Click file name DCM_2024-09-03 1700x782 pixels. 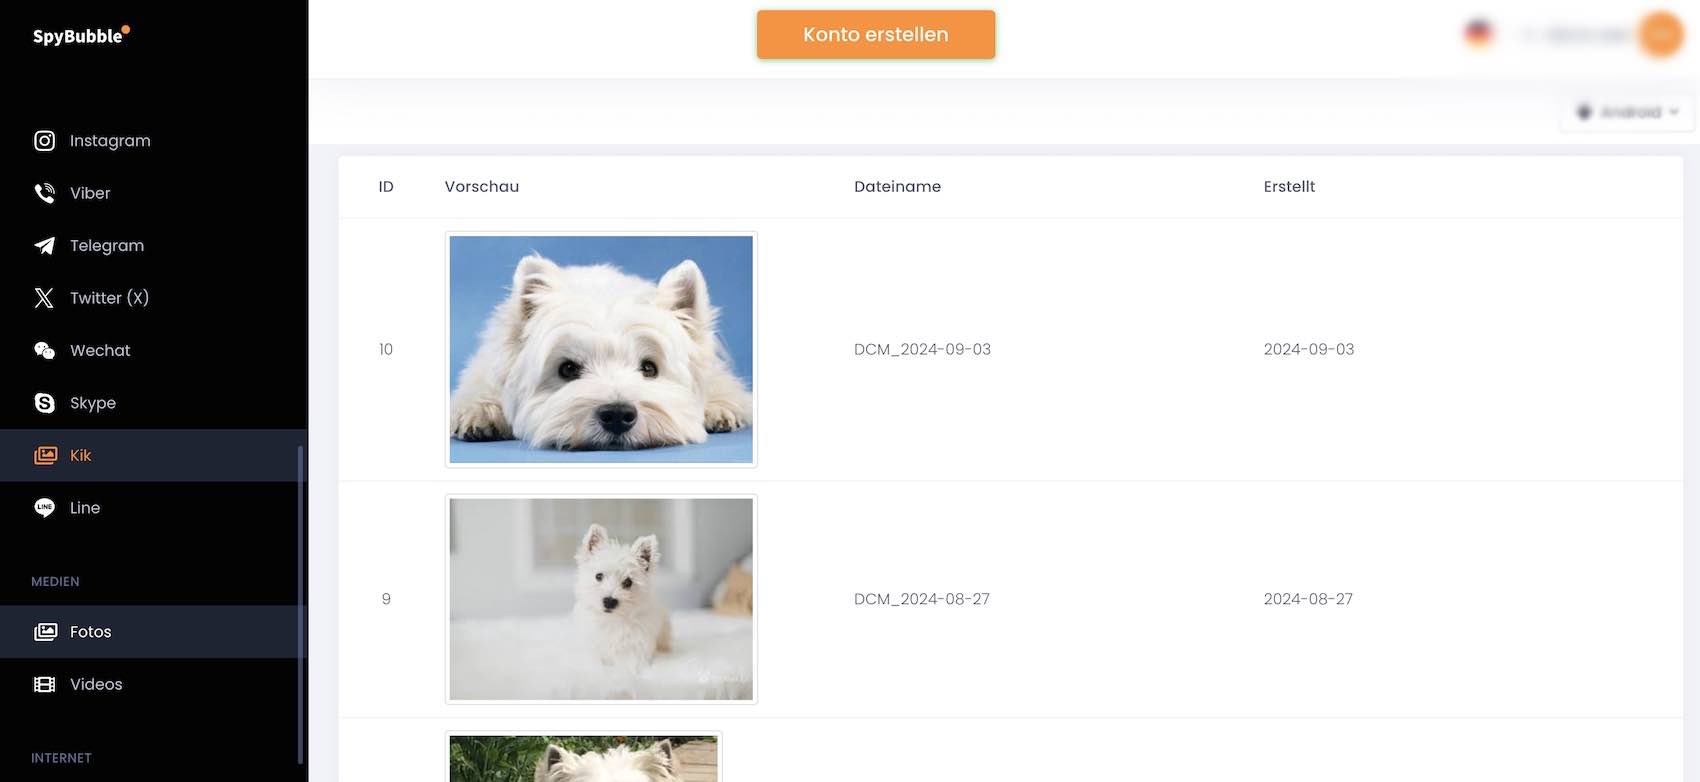922,350
